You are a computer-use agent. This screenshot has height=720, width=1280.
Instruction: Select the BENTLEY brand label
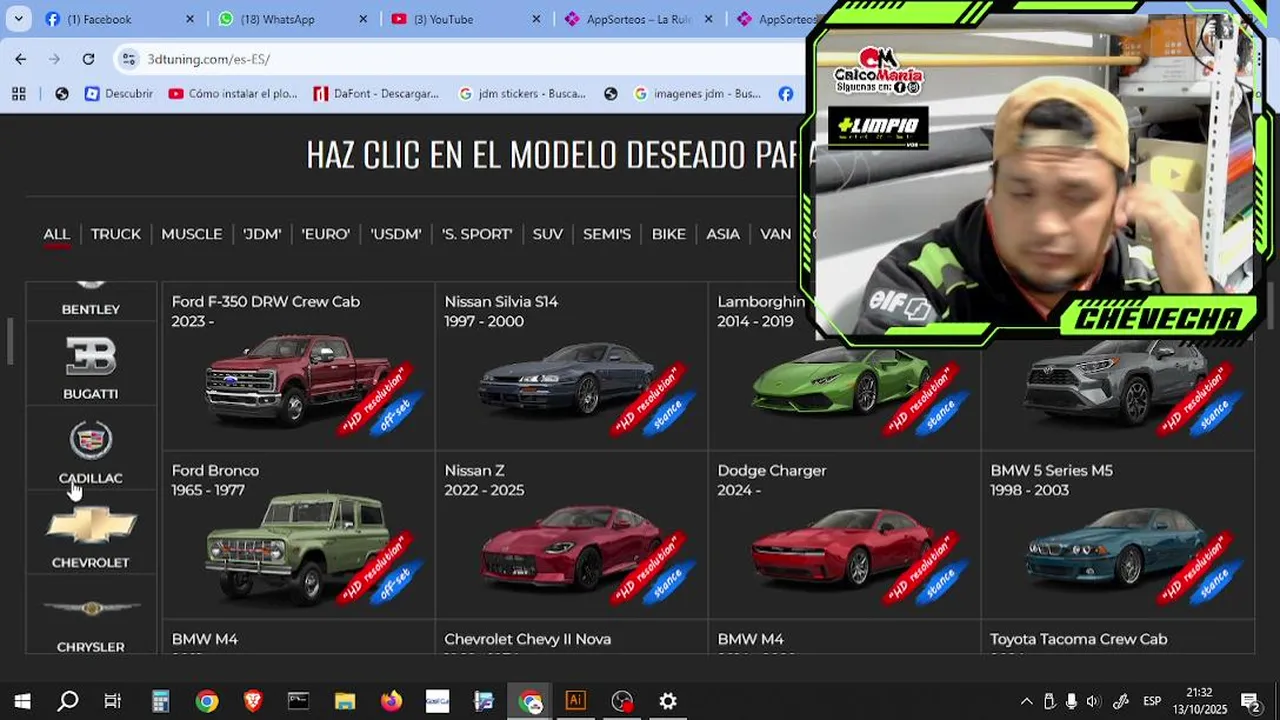click(91, 310)
